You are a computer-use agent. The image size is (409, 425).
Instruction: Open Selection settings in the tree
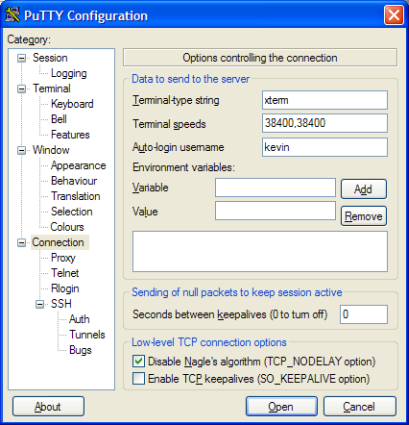pos(72,211)
